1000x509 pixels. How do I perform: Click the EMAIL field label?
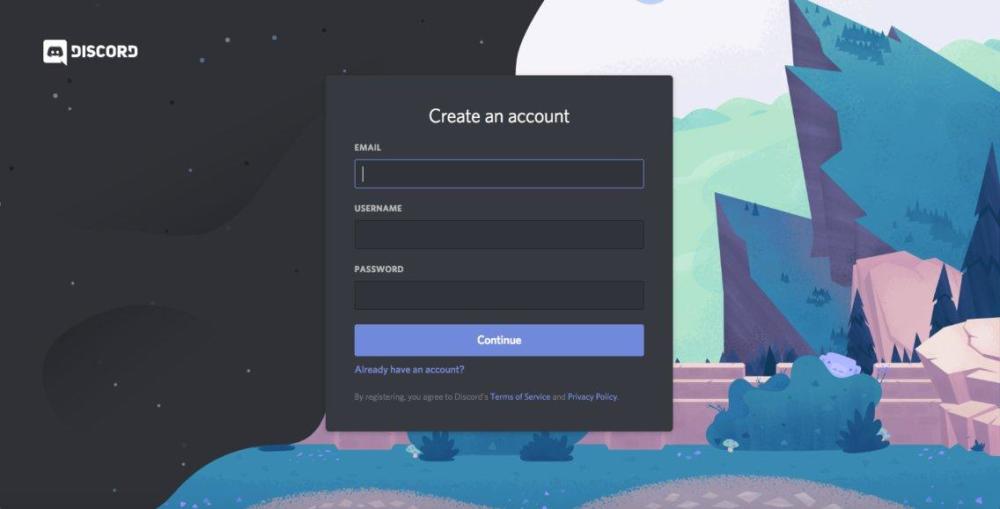pyautogui.click(x=368, y=147)
